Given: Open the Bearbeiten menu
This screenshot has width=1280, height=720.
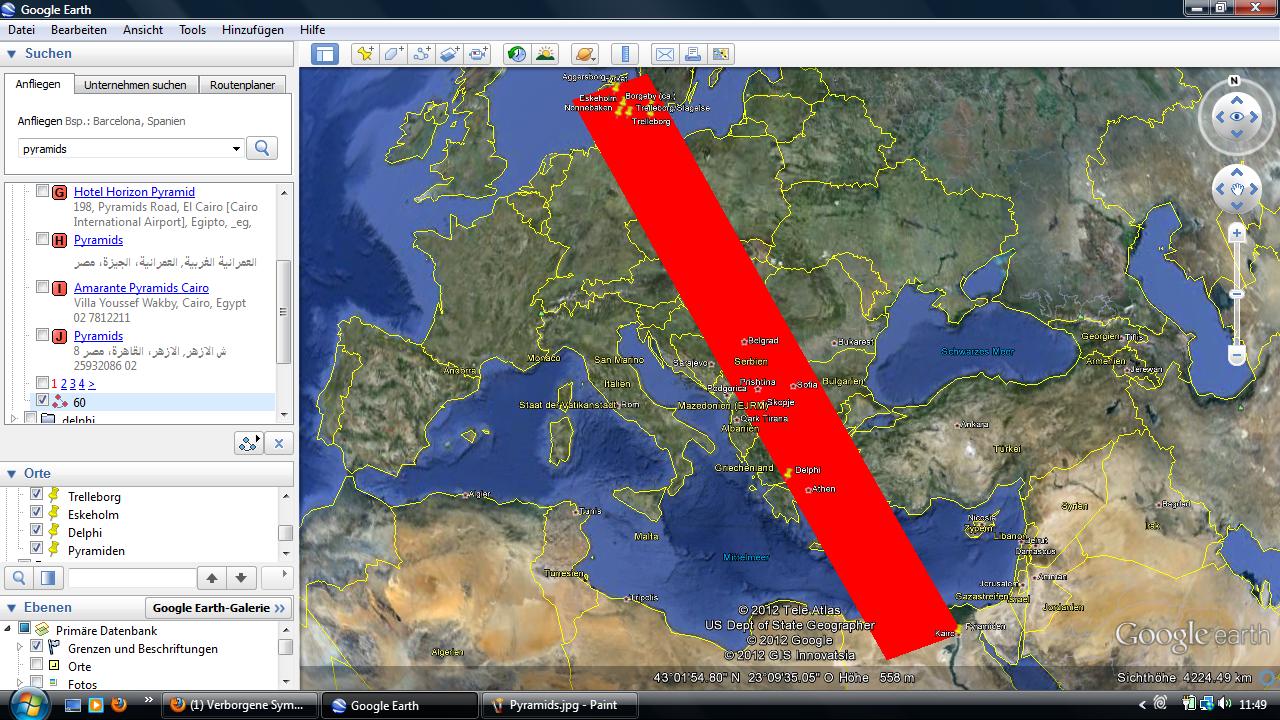Looking at the screenshot, I should coord(78,30).
